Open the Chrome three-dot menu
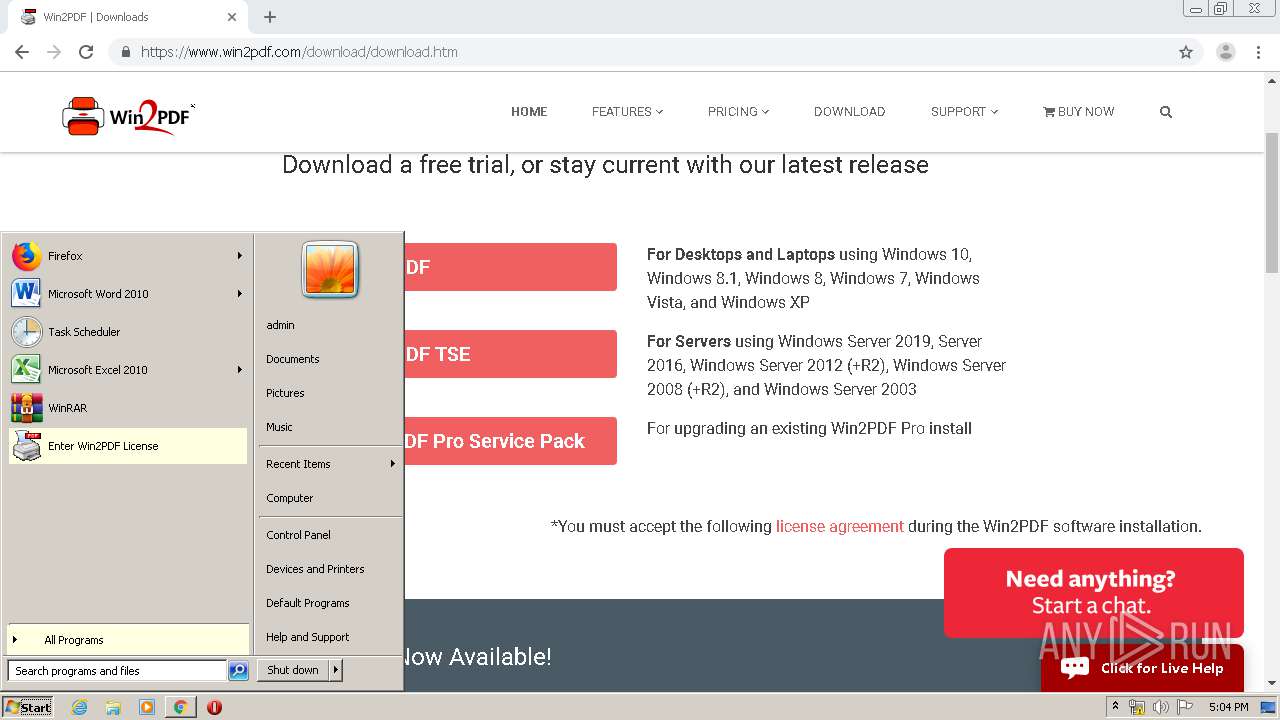This screenshot has width=1280, height=720. (1258, 52)
